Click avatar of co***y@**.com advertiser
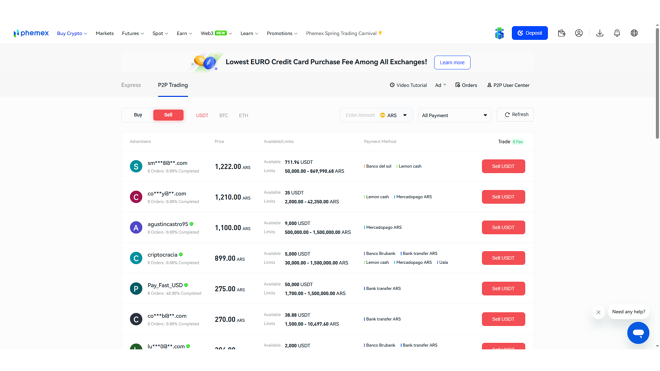 click(x=136, y=197)
